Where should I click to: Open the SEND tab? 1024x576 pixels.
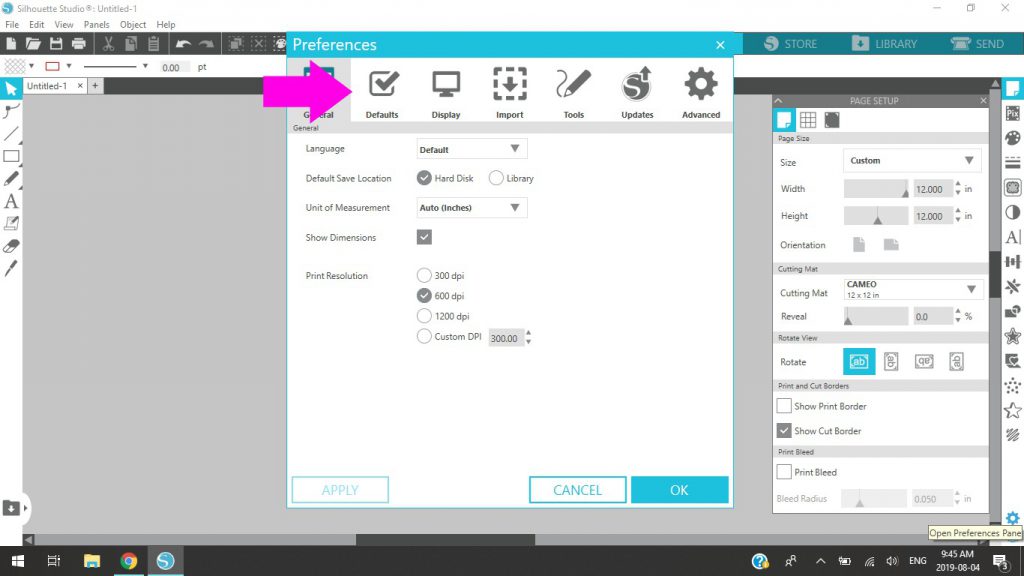click(977, 44)
